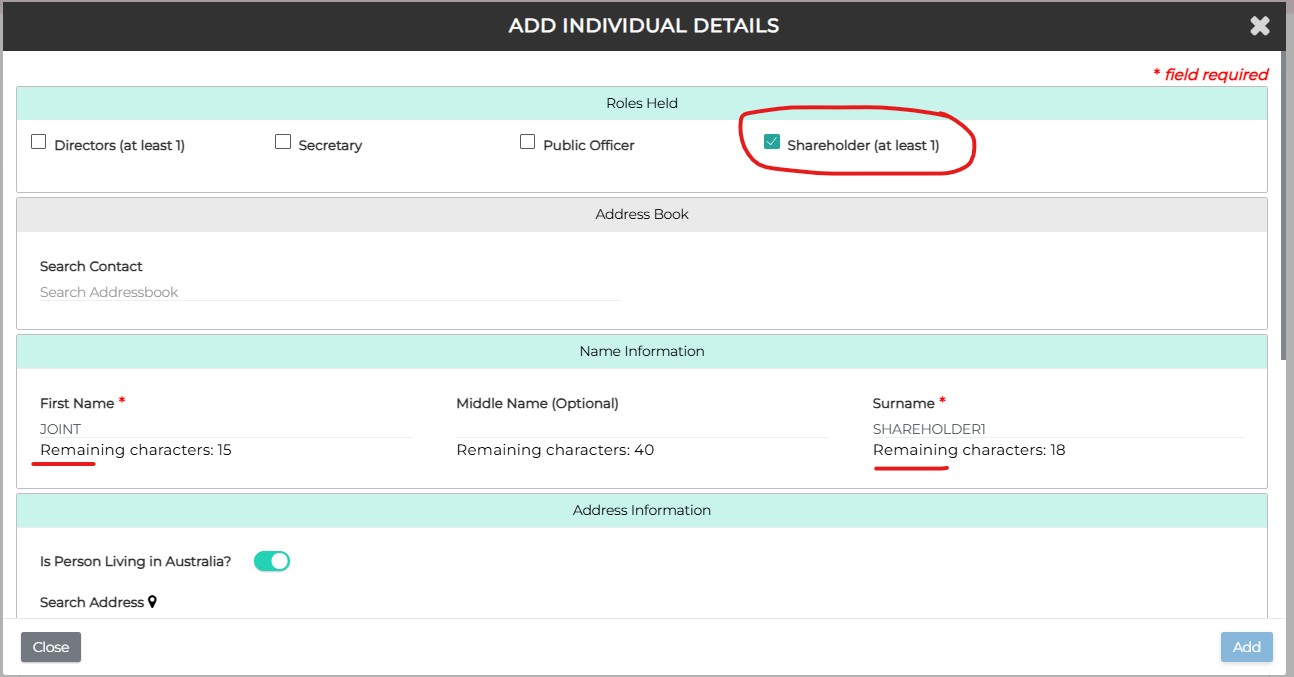The height and width of the screenshot is (677, 1294).
Task: Collapse the Roles Held section header
Action: (x=641, y=103)
